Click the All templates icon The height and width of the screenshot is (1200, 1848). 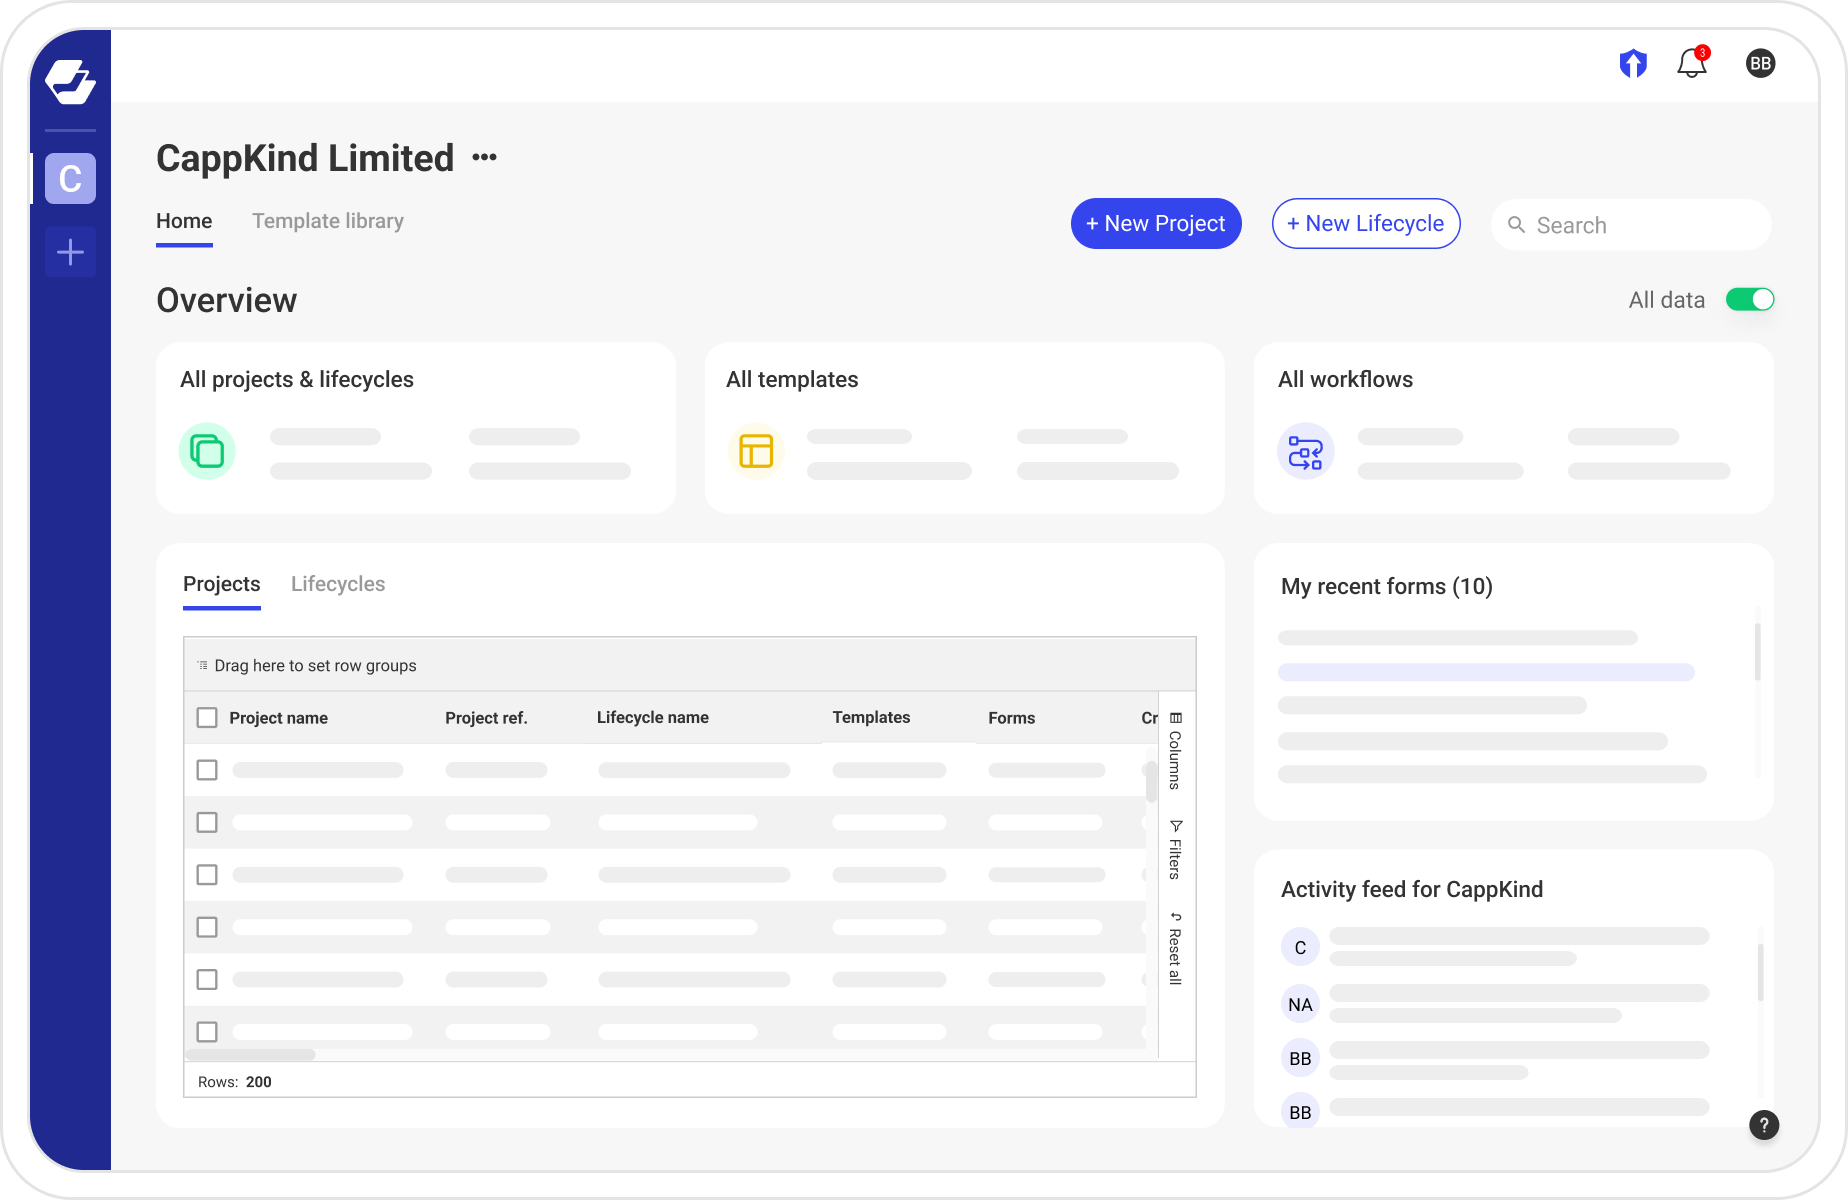(x=756, y=451)
